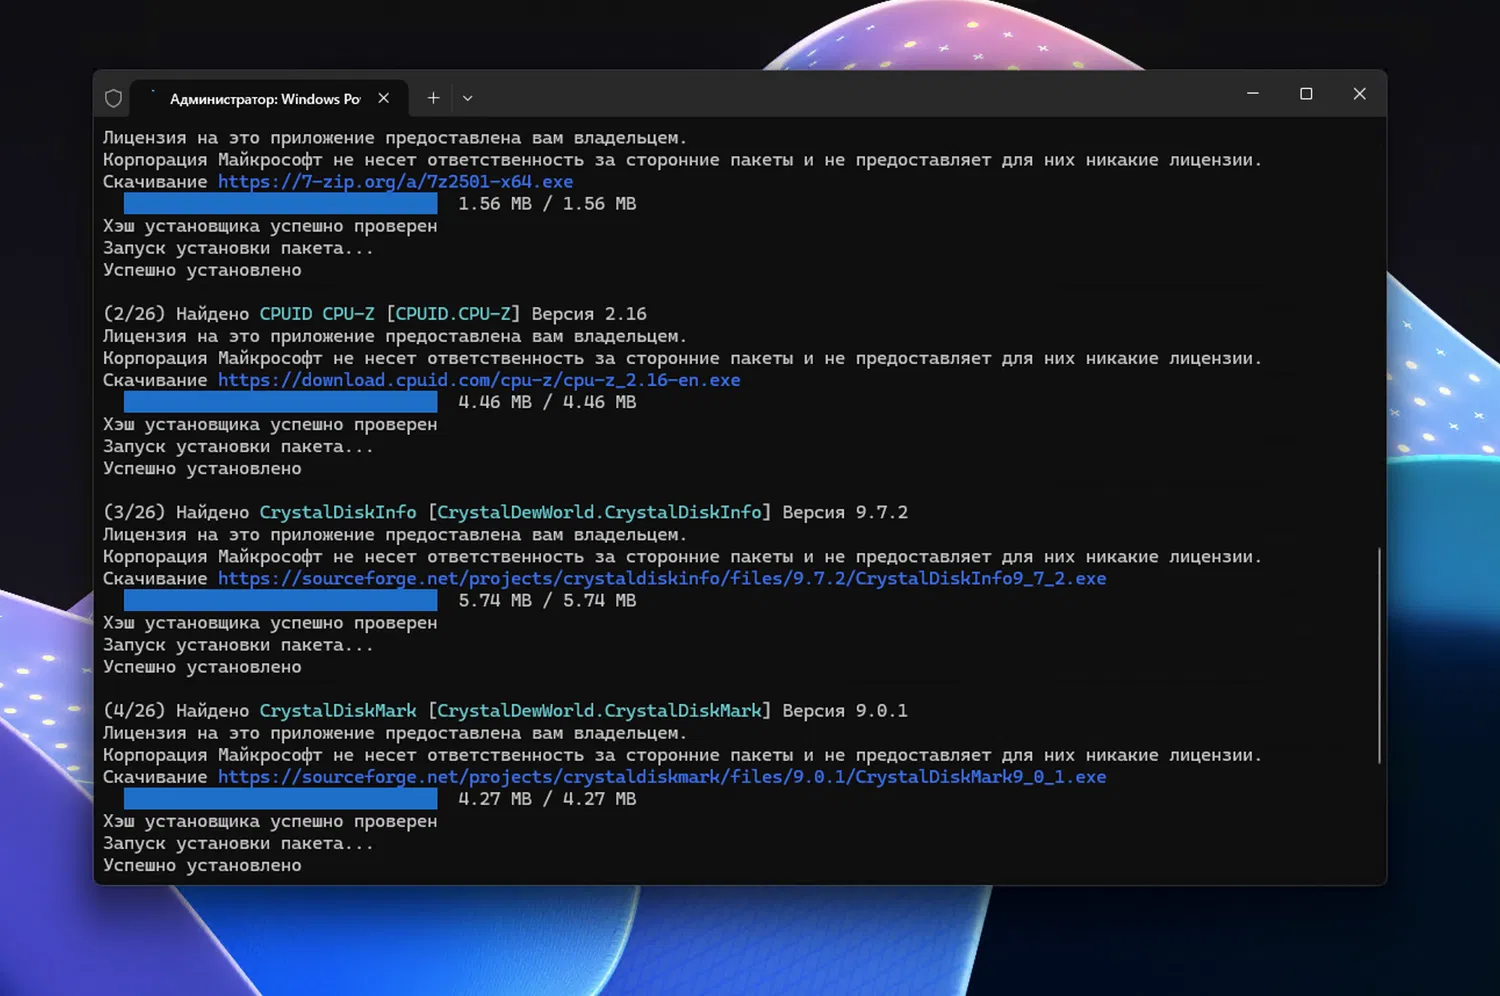Click the "(3/26)" package counter
Image resolution: width=1500 pixels, height=996 pixels.
pos(134,512)
